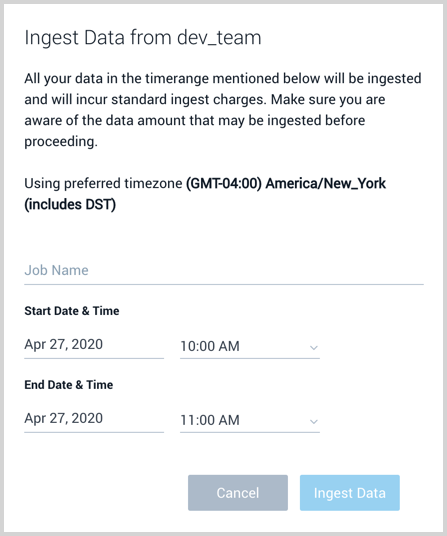Click the standard ingest charges warning paragraph
This screenshot has height=536, width=447.
223,110
